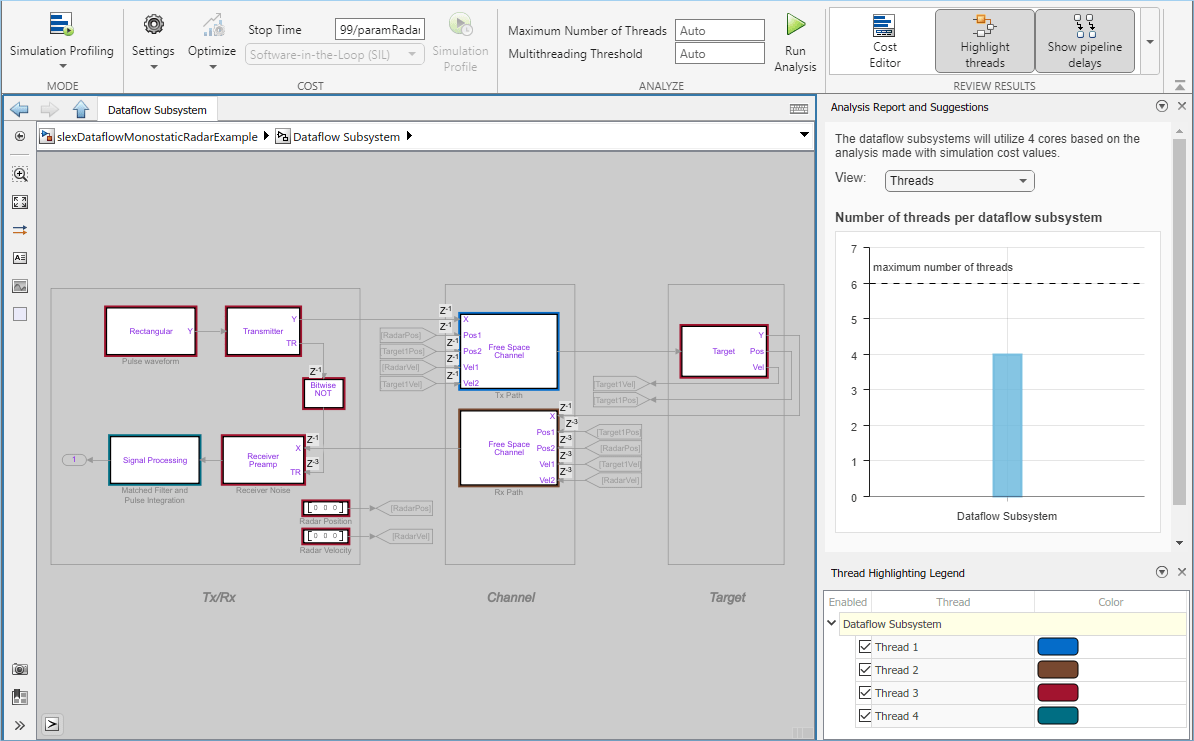Click the Maximum Number of Threads field

pyautogui.click(x=719, y=31)
